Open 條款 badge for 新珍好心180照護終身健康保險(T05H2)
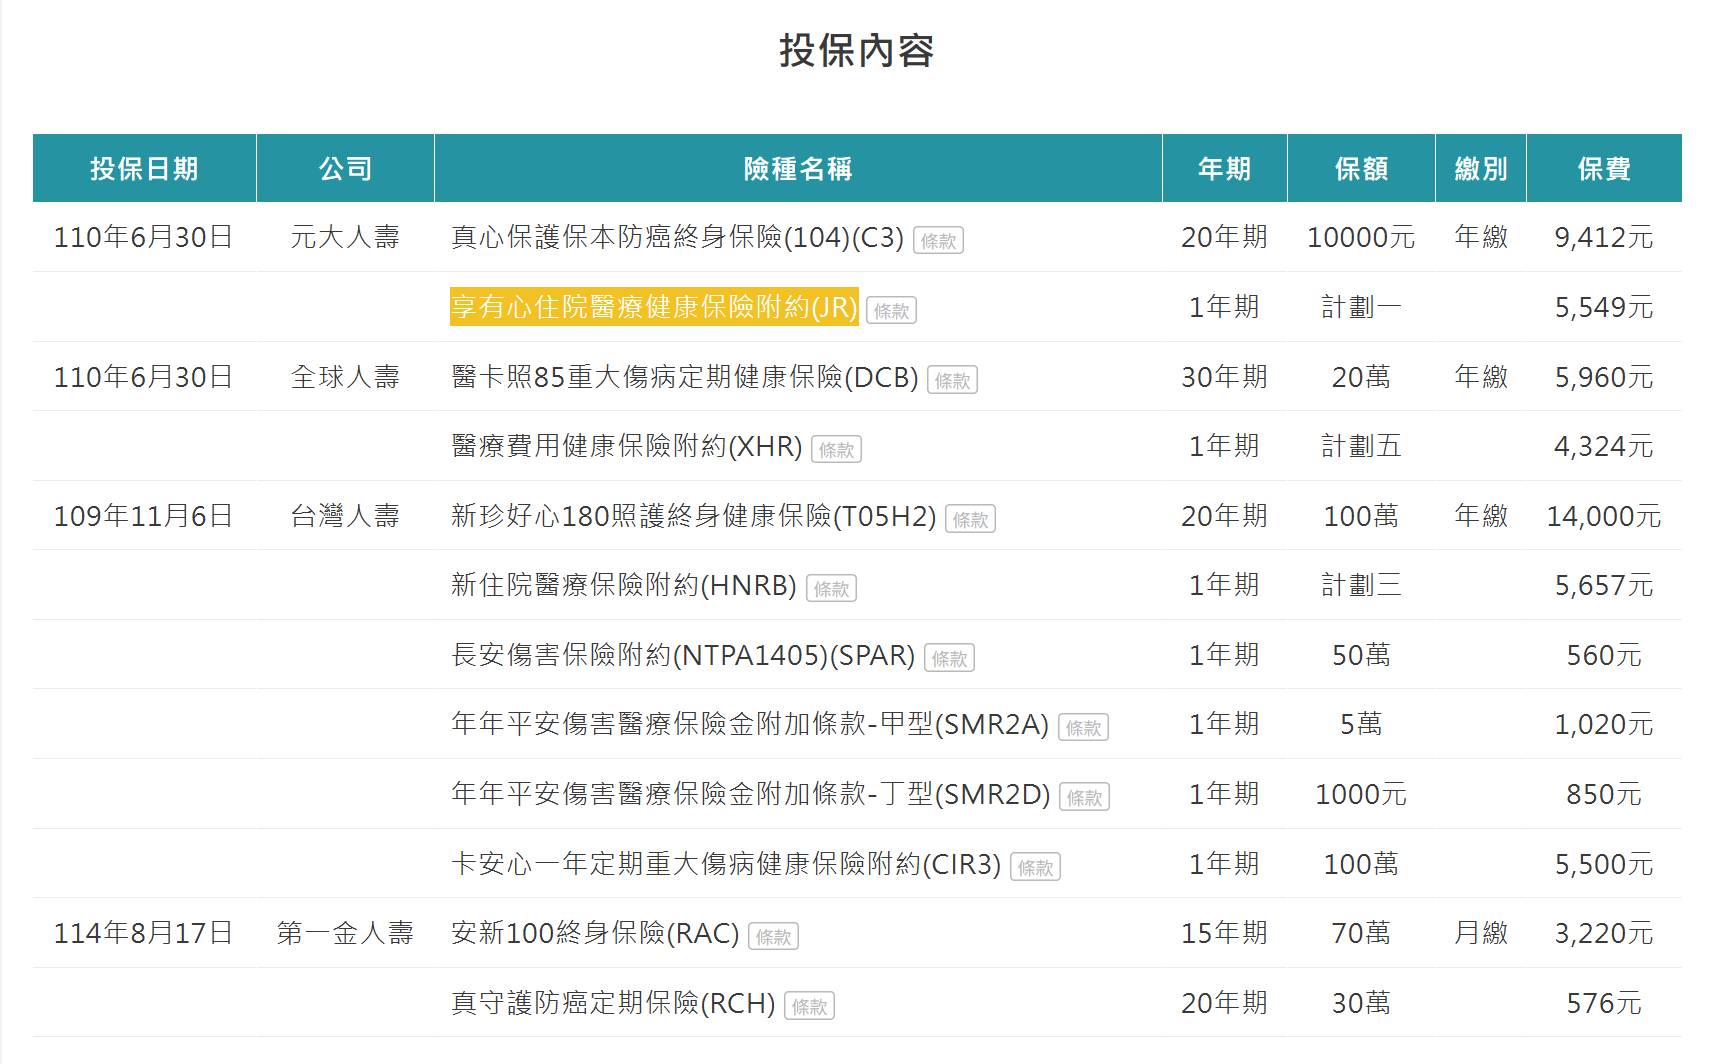 [970, 520]
